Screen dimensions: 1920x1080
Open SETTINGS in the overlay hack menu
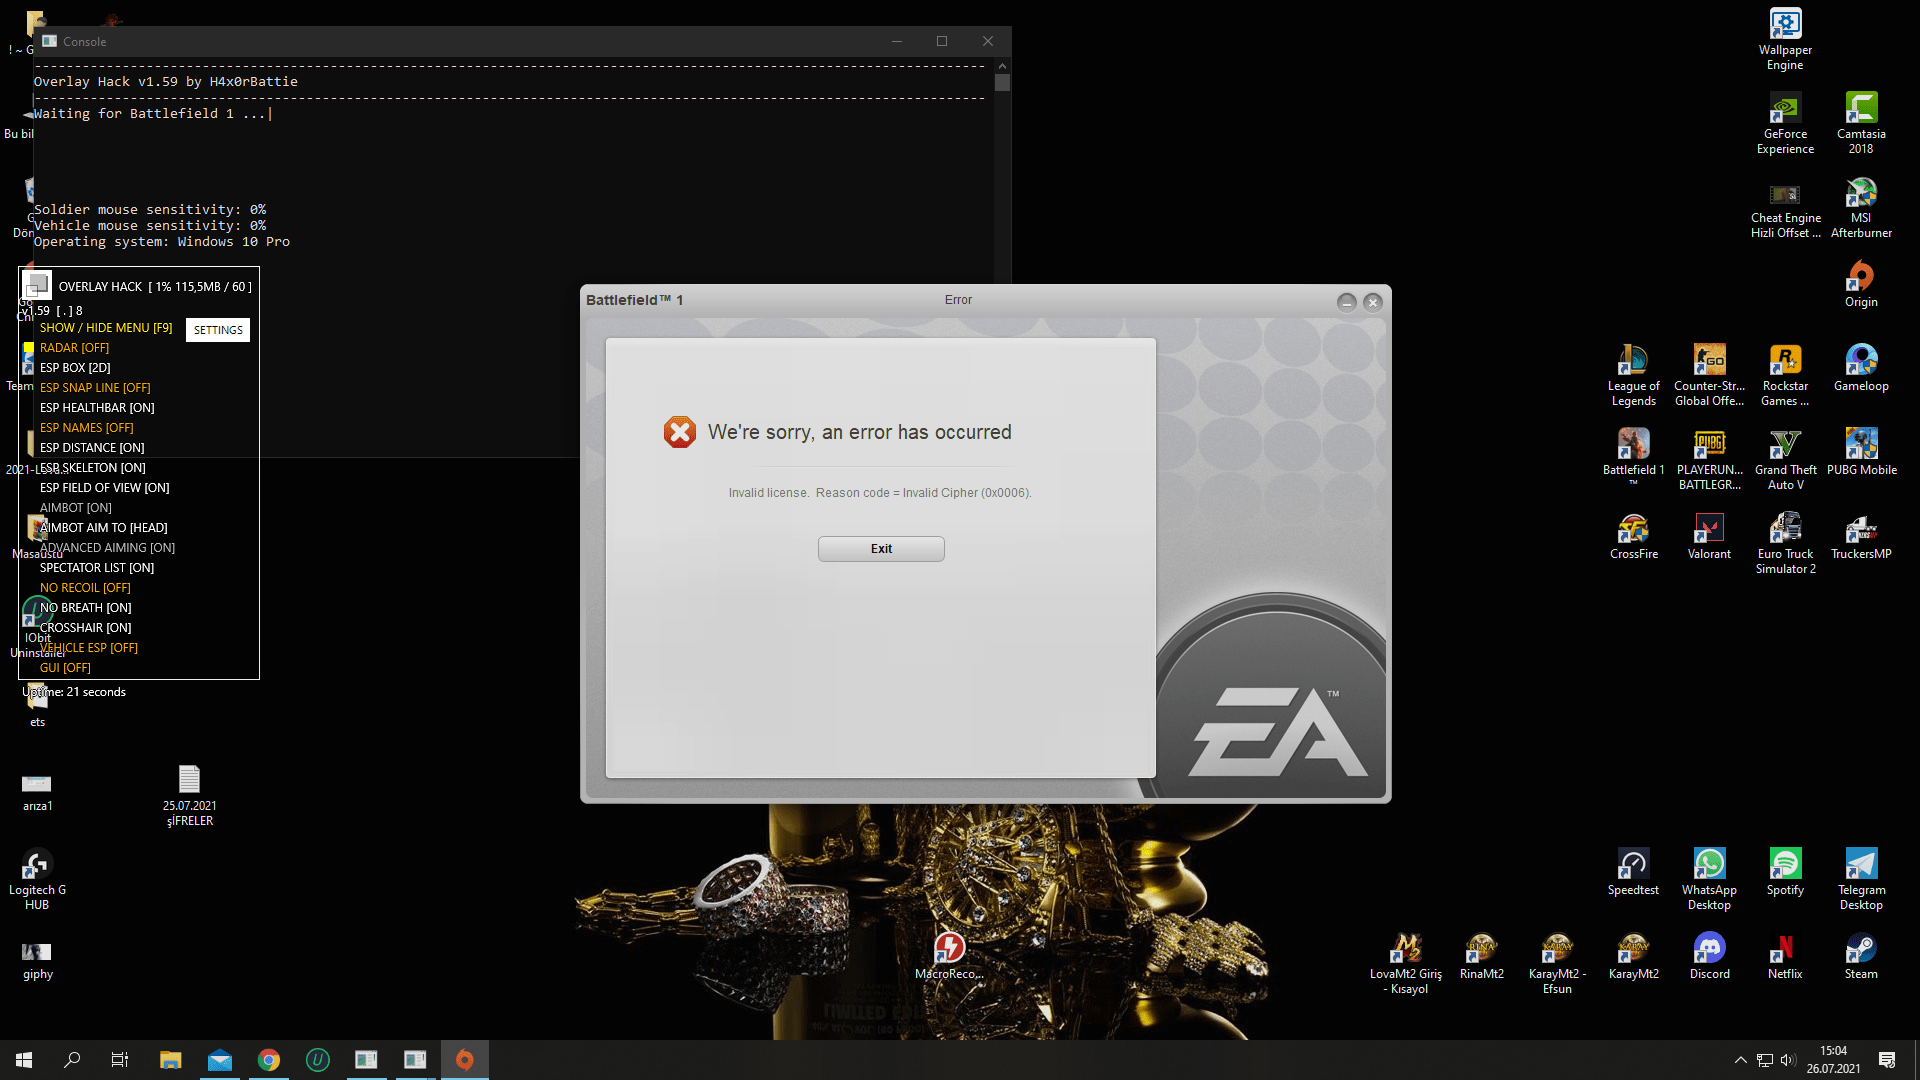(x=218, y=330)
